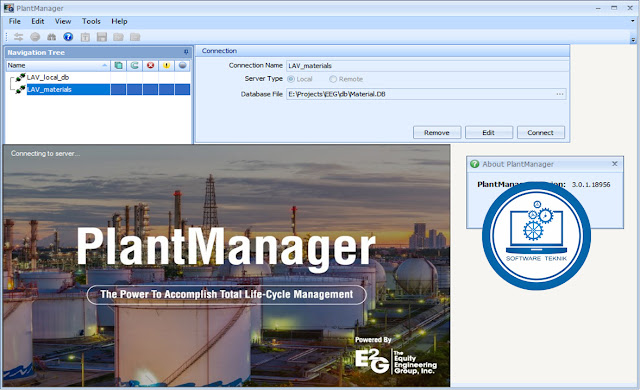The image size is (640, 390).
Task: Click the Remove connection button
Action: [x=437, y=133]
